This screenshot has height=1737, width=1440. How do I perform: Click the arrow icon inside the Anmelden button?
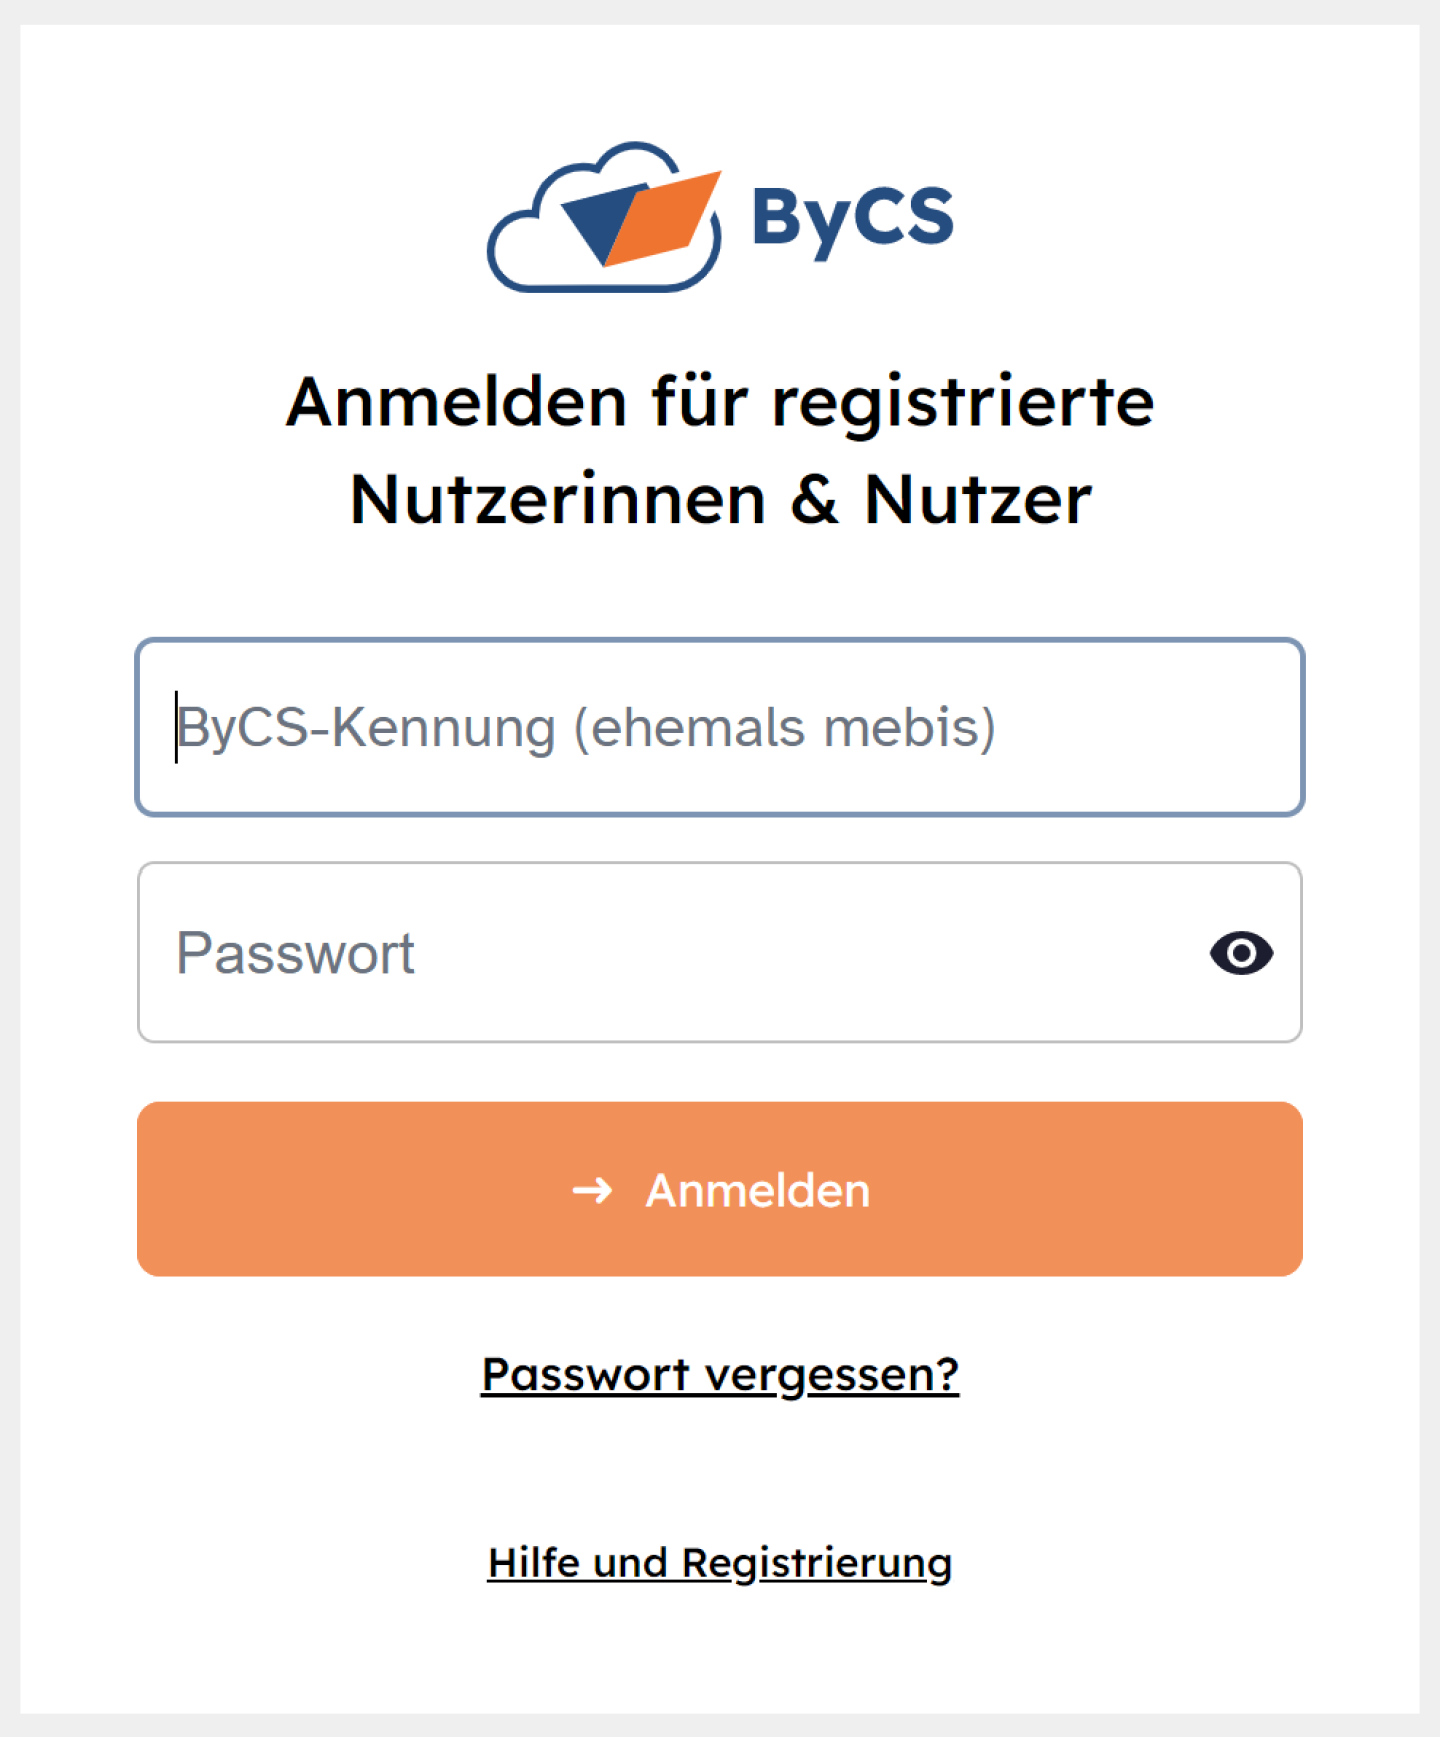(x=592, y=1190)
